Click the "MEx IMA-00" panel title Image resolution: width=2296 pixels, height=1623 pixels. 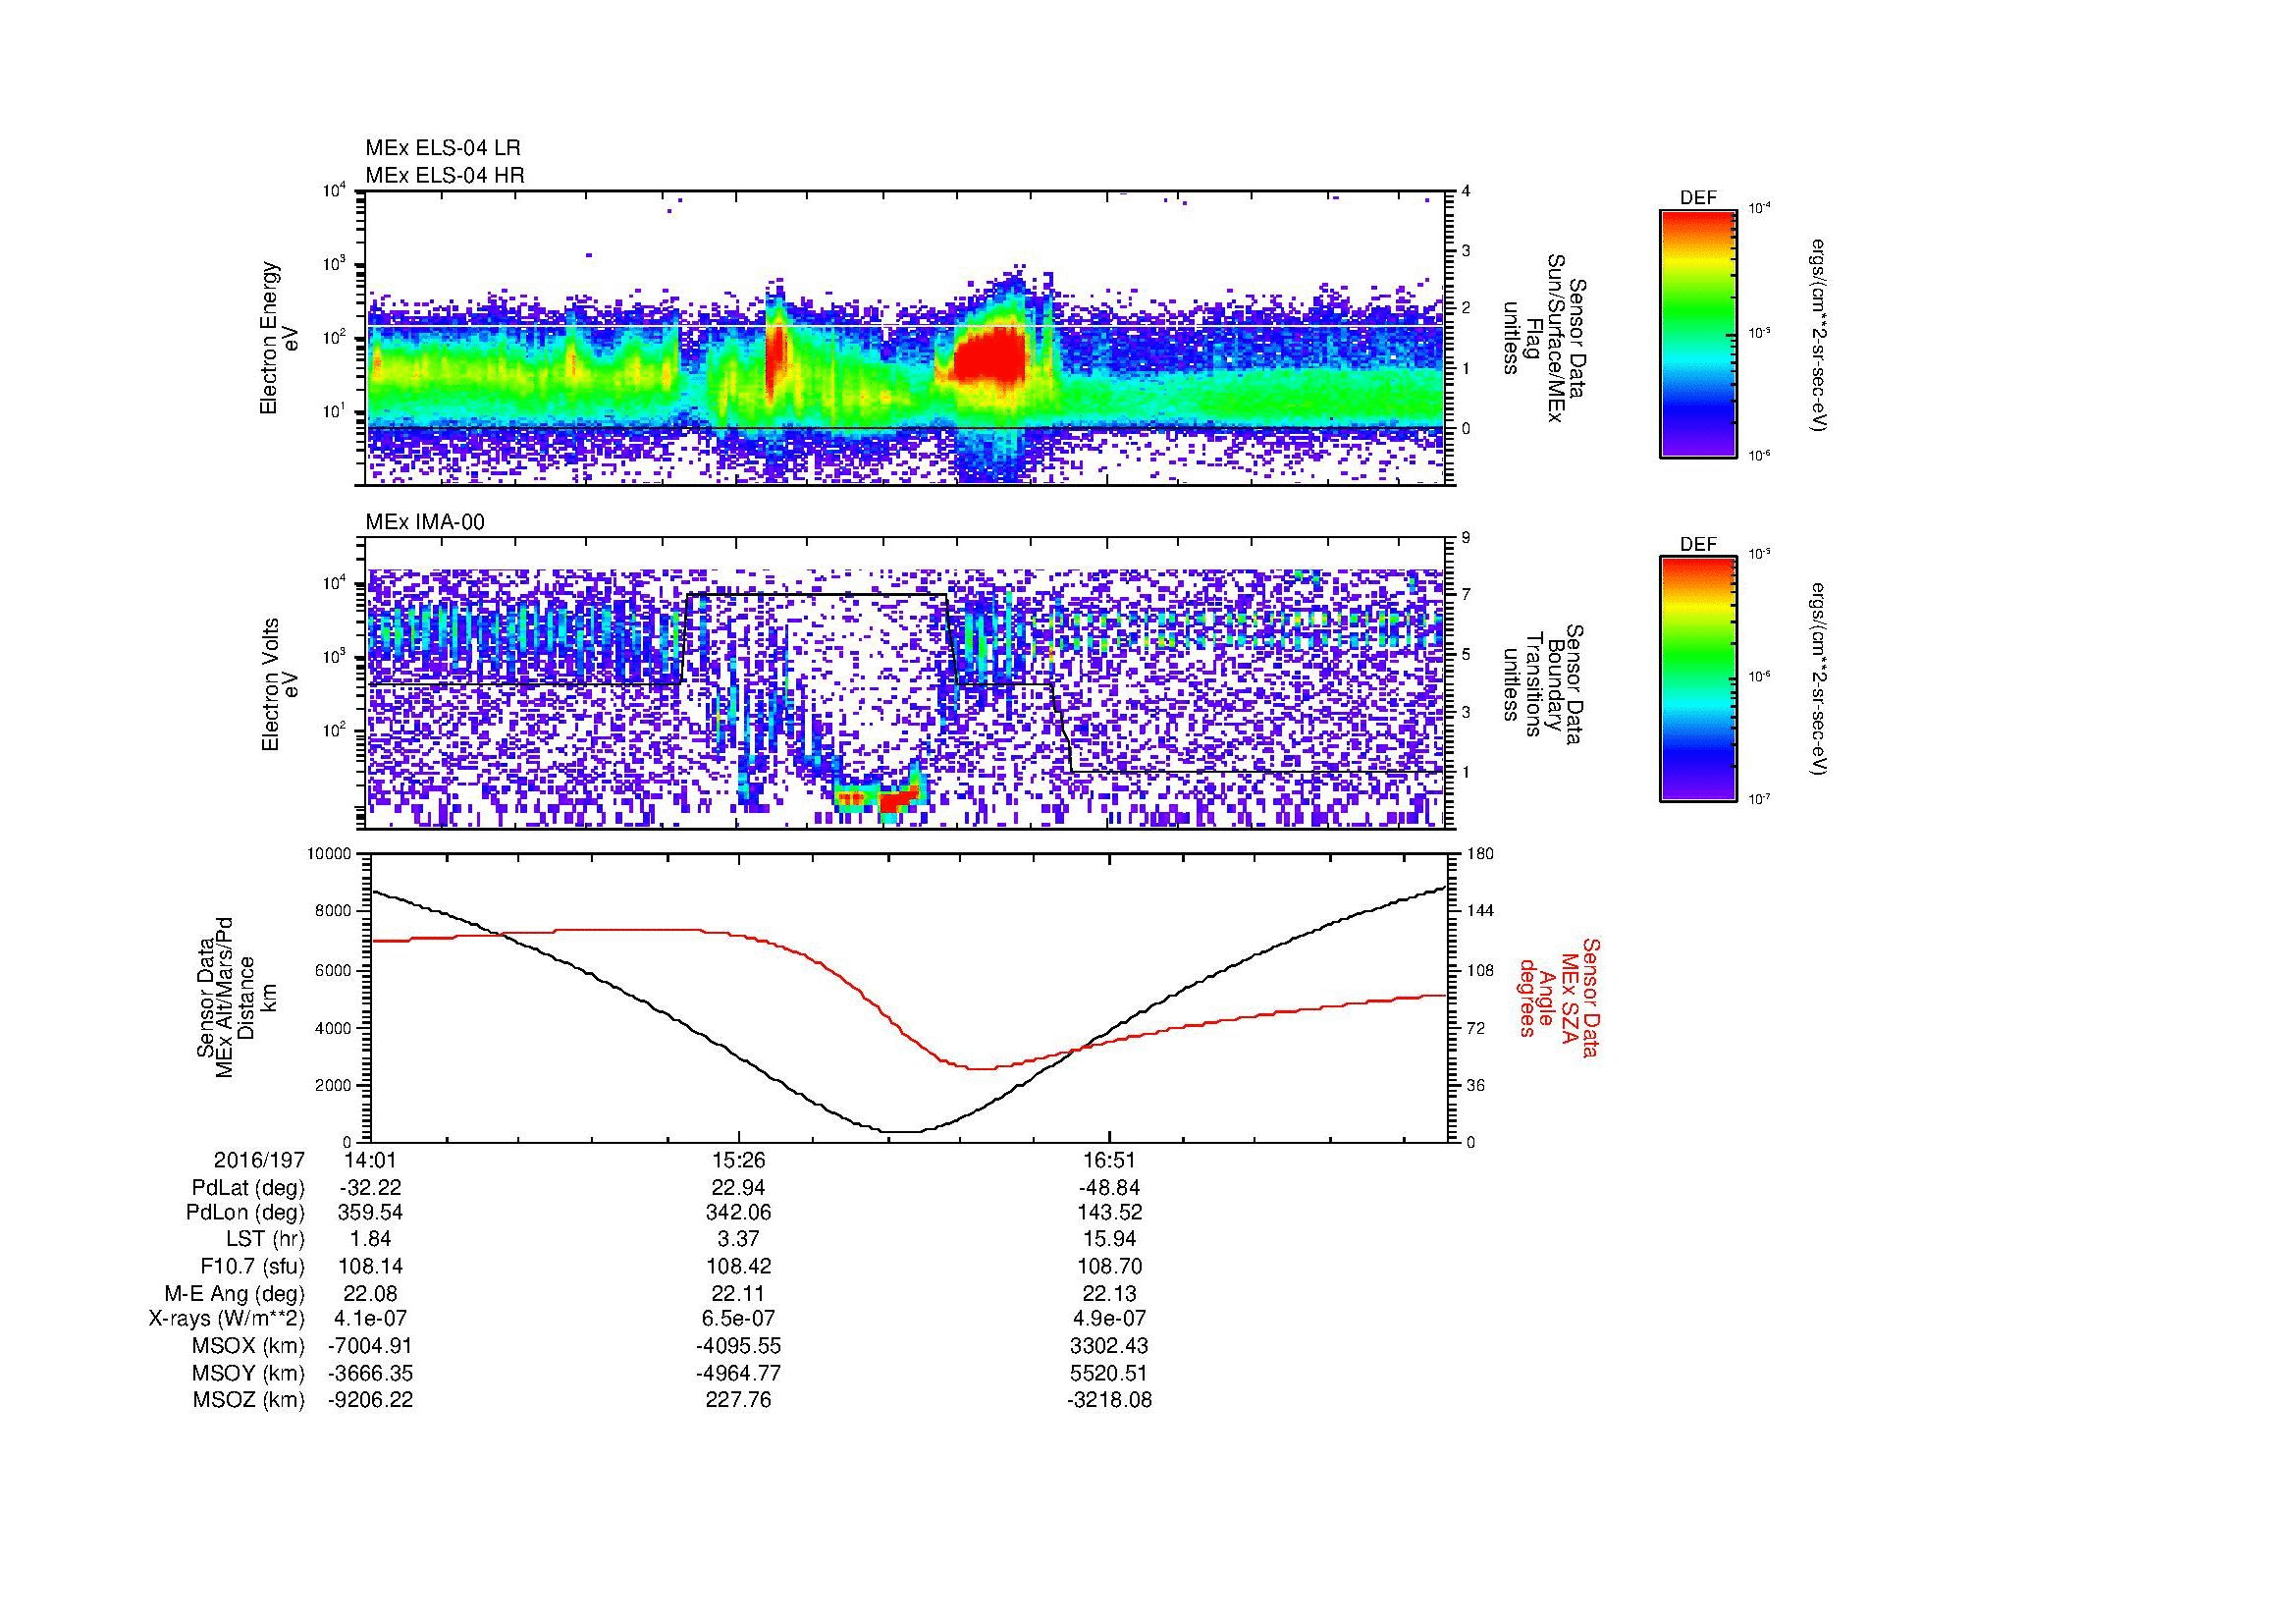coord(425,522)
